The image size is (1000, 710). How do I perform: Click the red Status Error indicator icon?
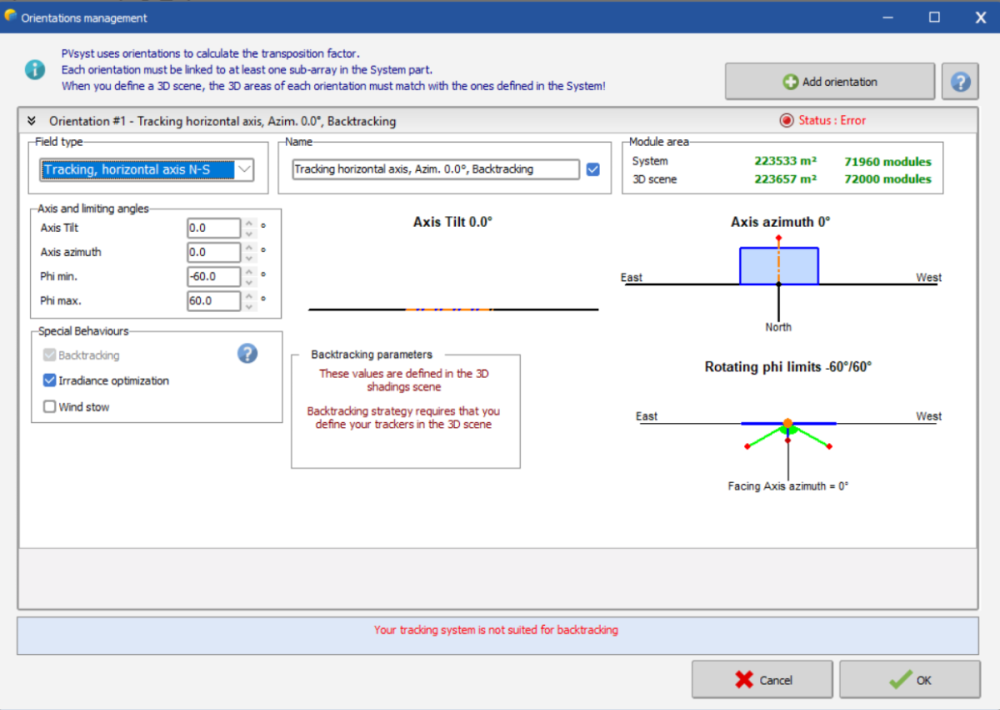click(x=786, y=121)
